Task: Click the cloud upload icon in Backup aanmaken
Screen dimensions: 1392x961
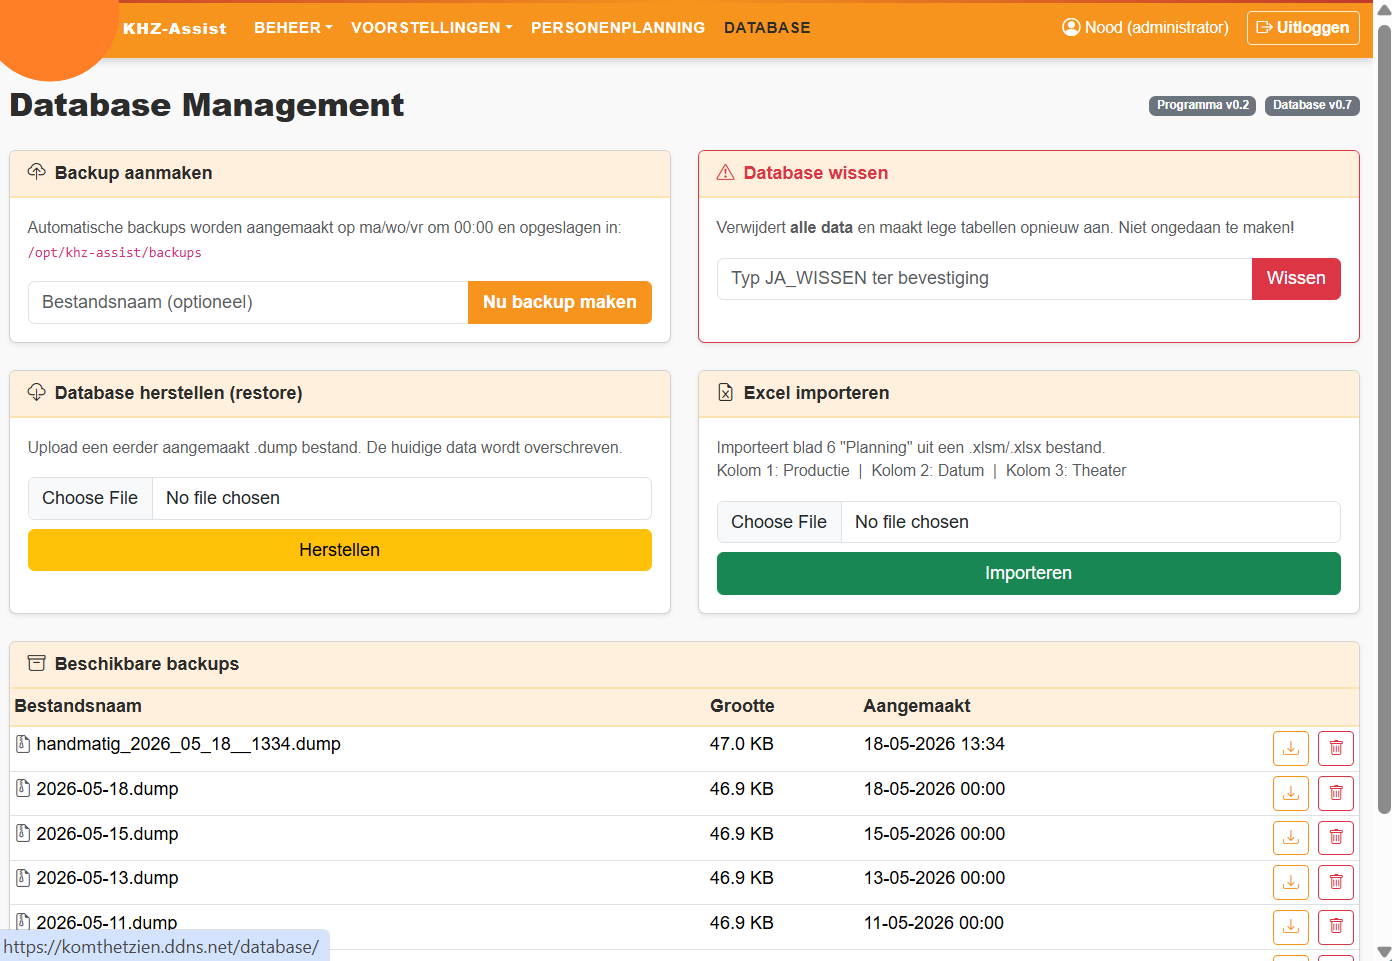Action: point(37,172)
